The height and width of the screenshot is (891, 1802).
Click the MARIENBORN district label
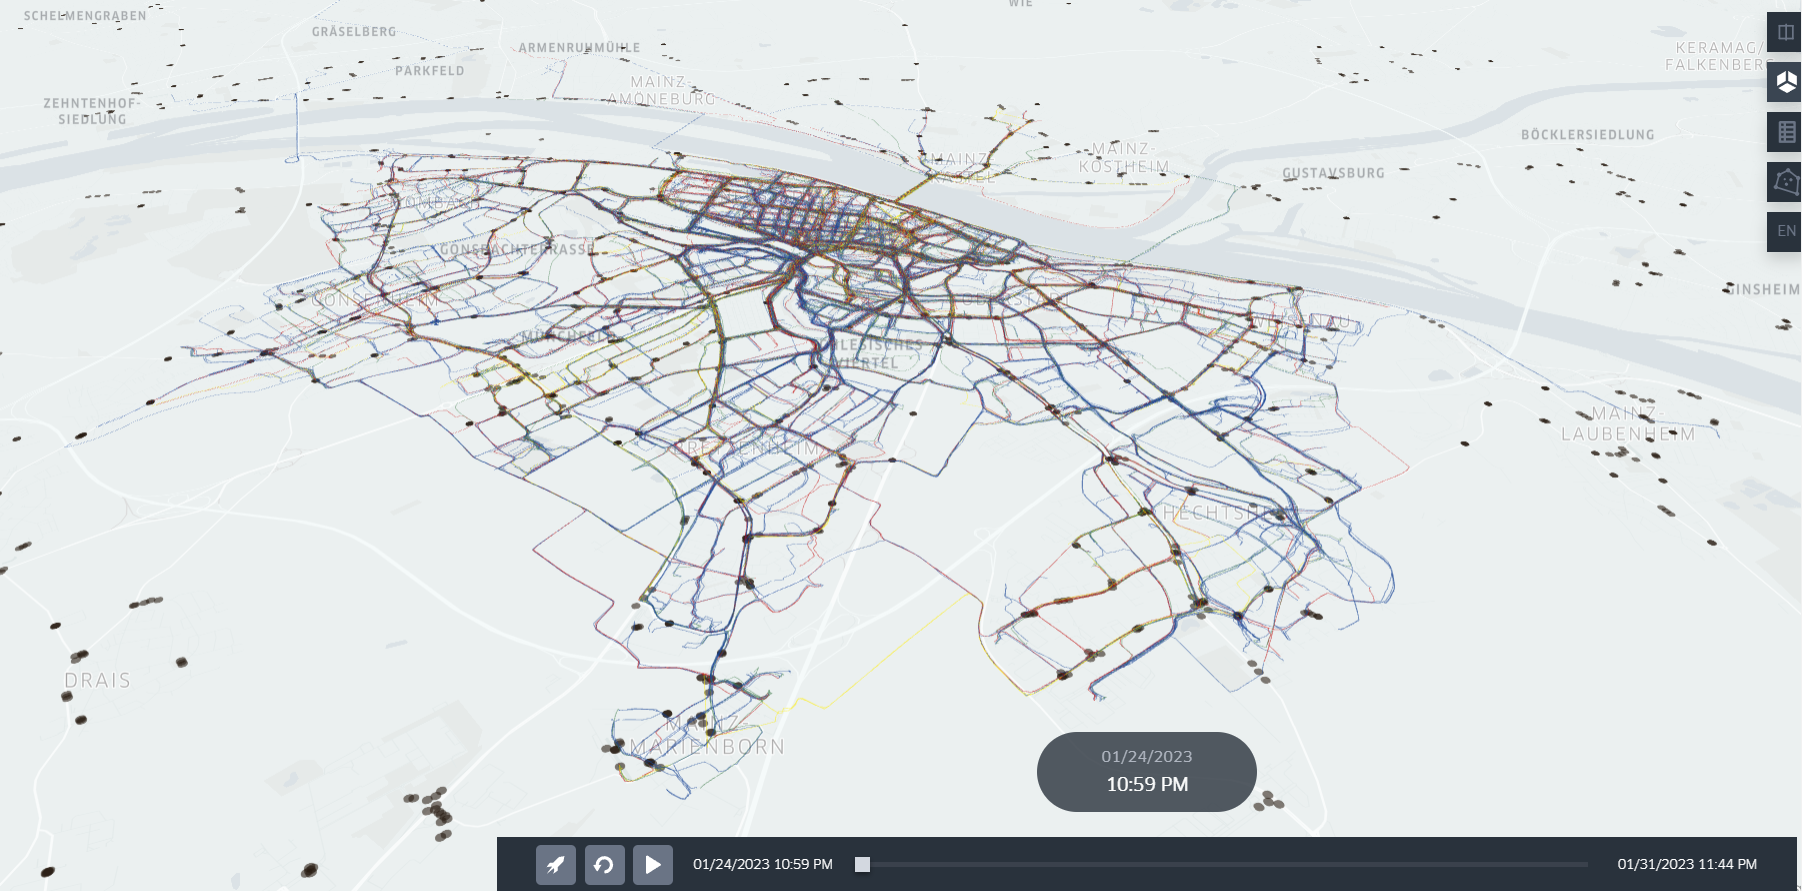(708, 747)
